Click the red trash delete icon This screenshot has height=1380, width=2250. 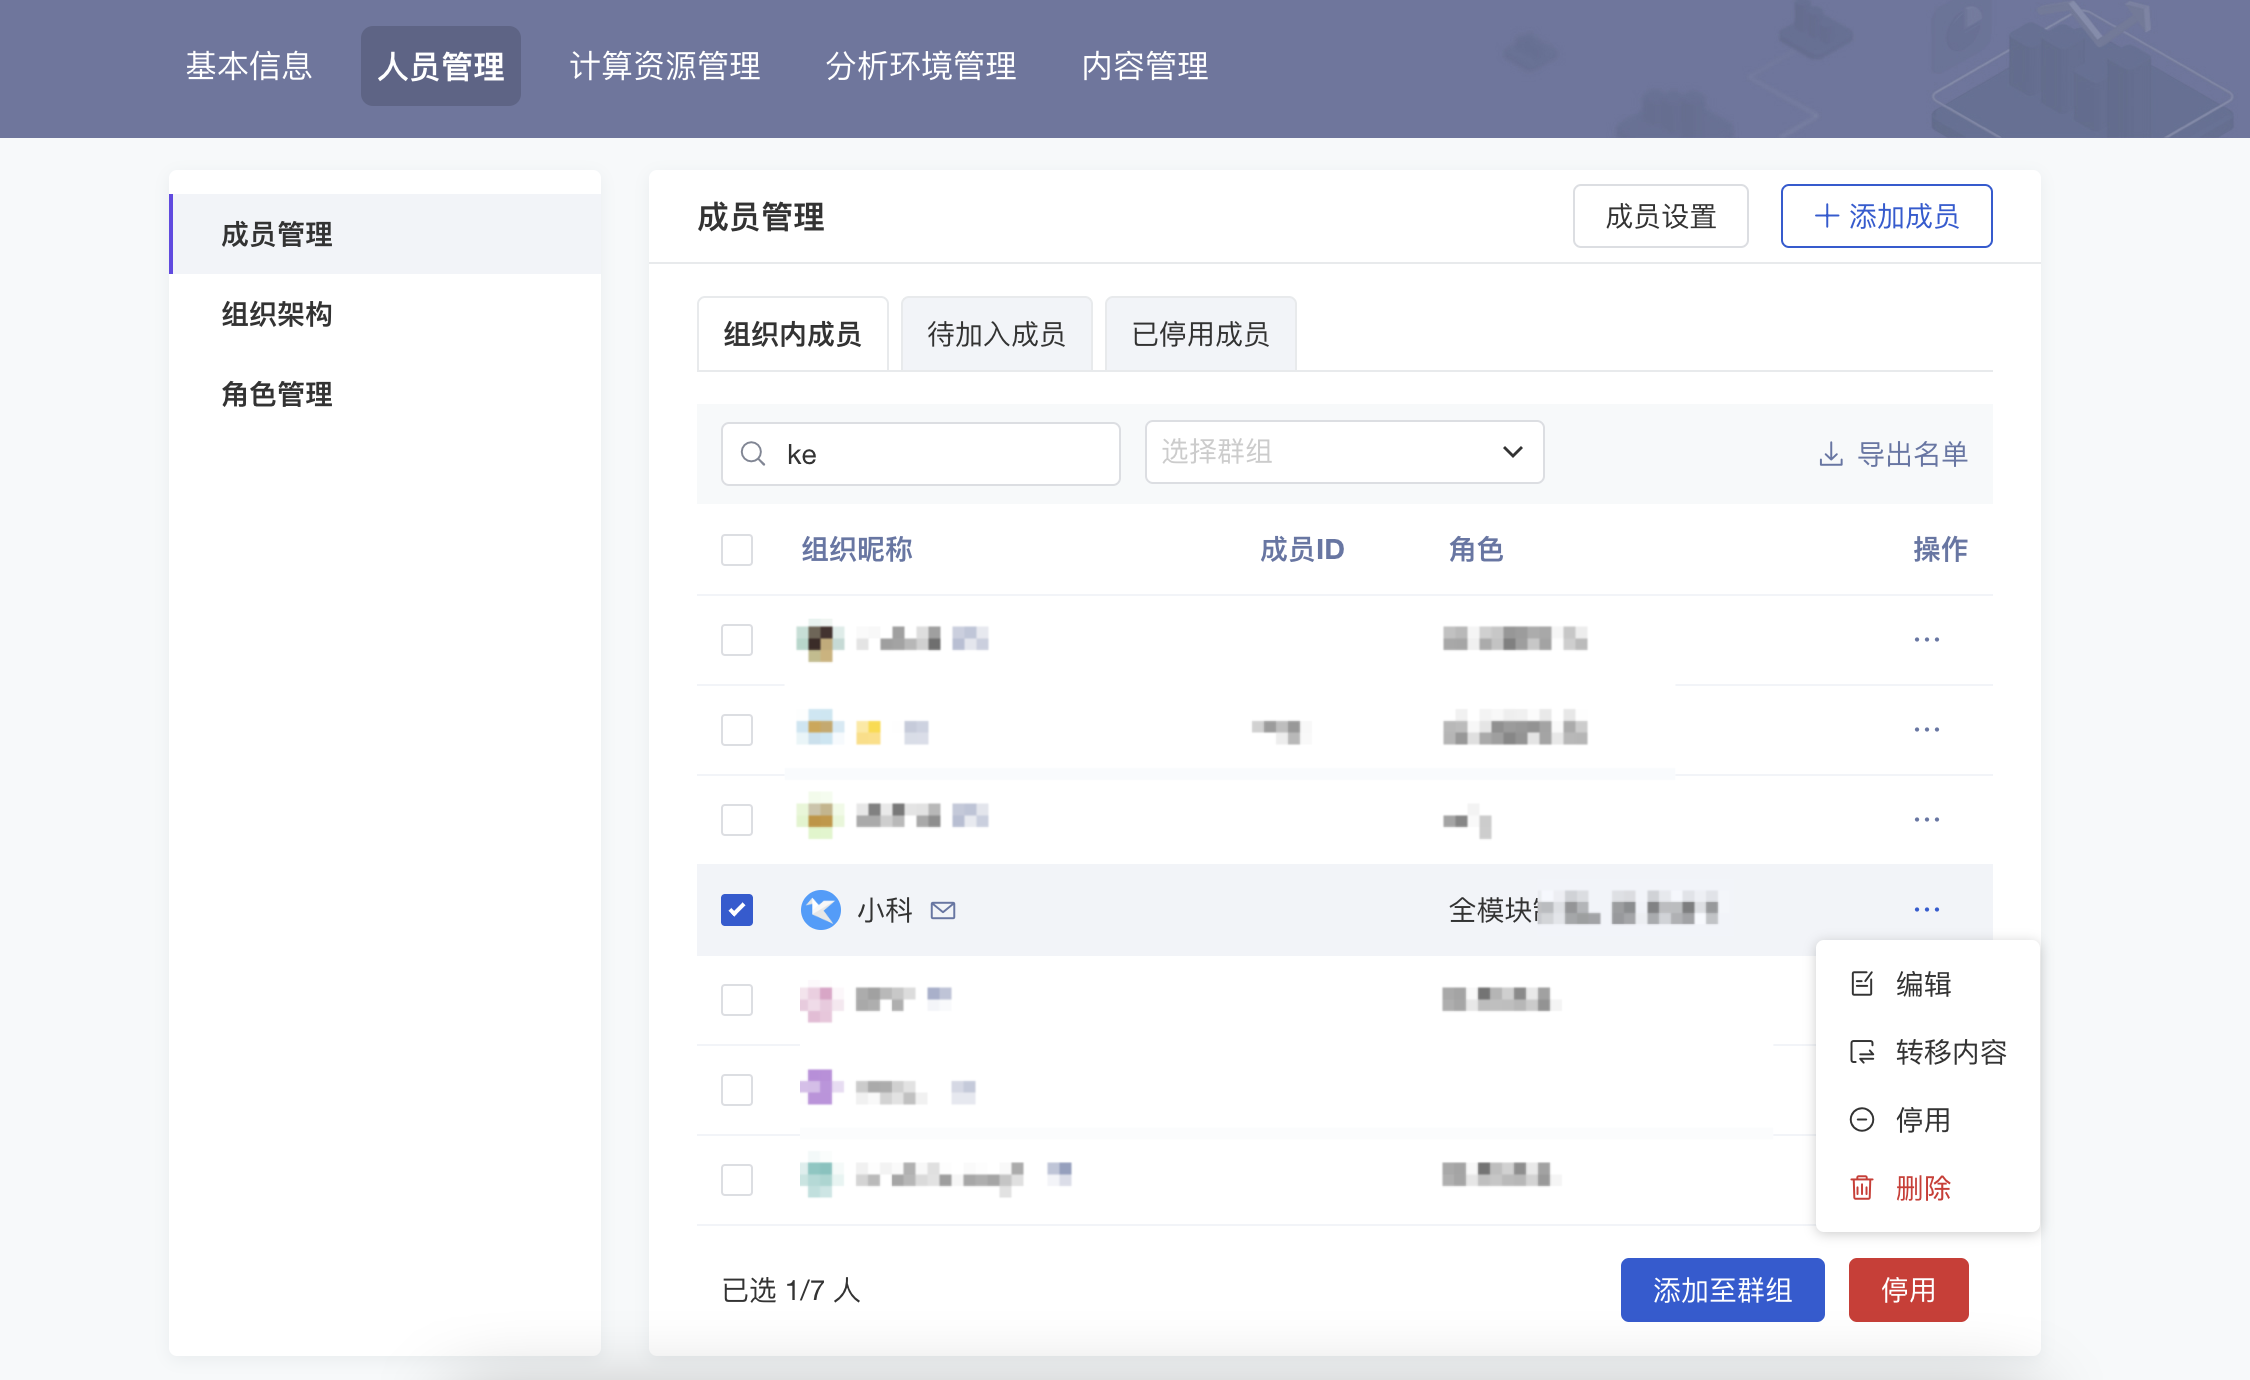pos(1862,1188)
